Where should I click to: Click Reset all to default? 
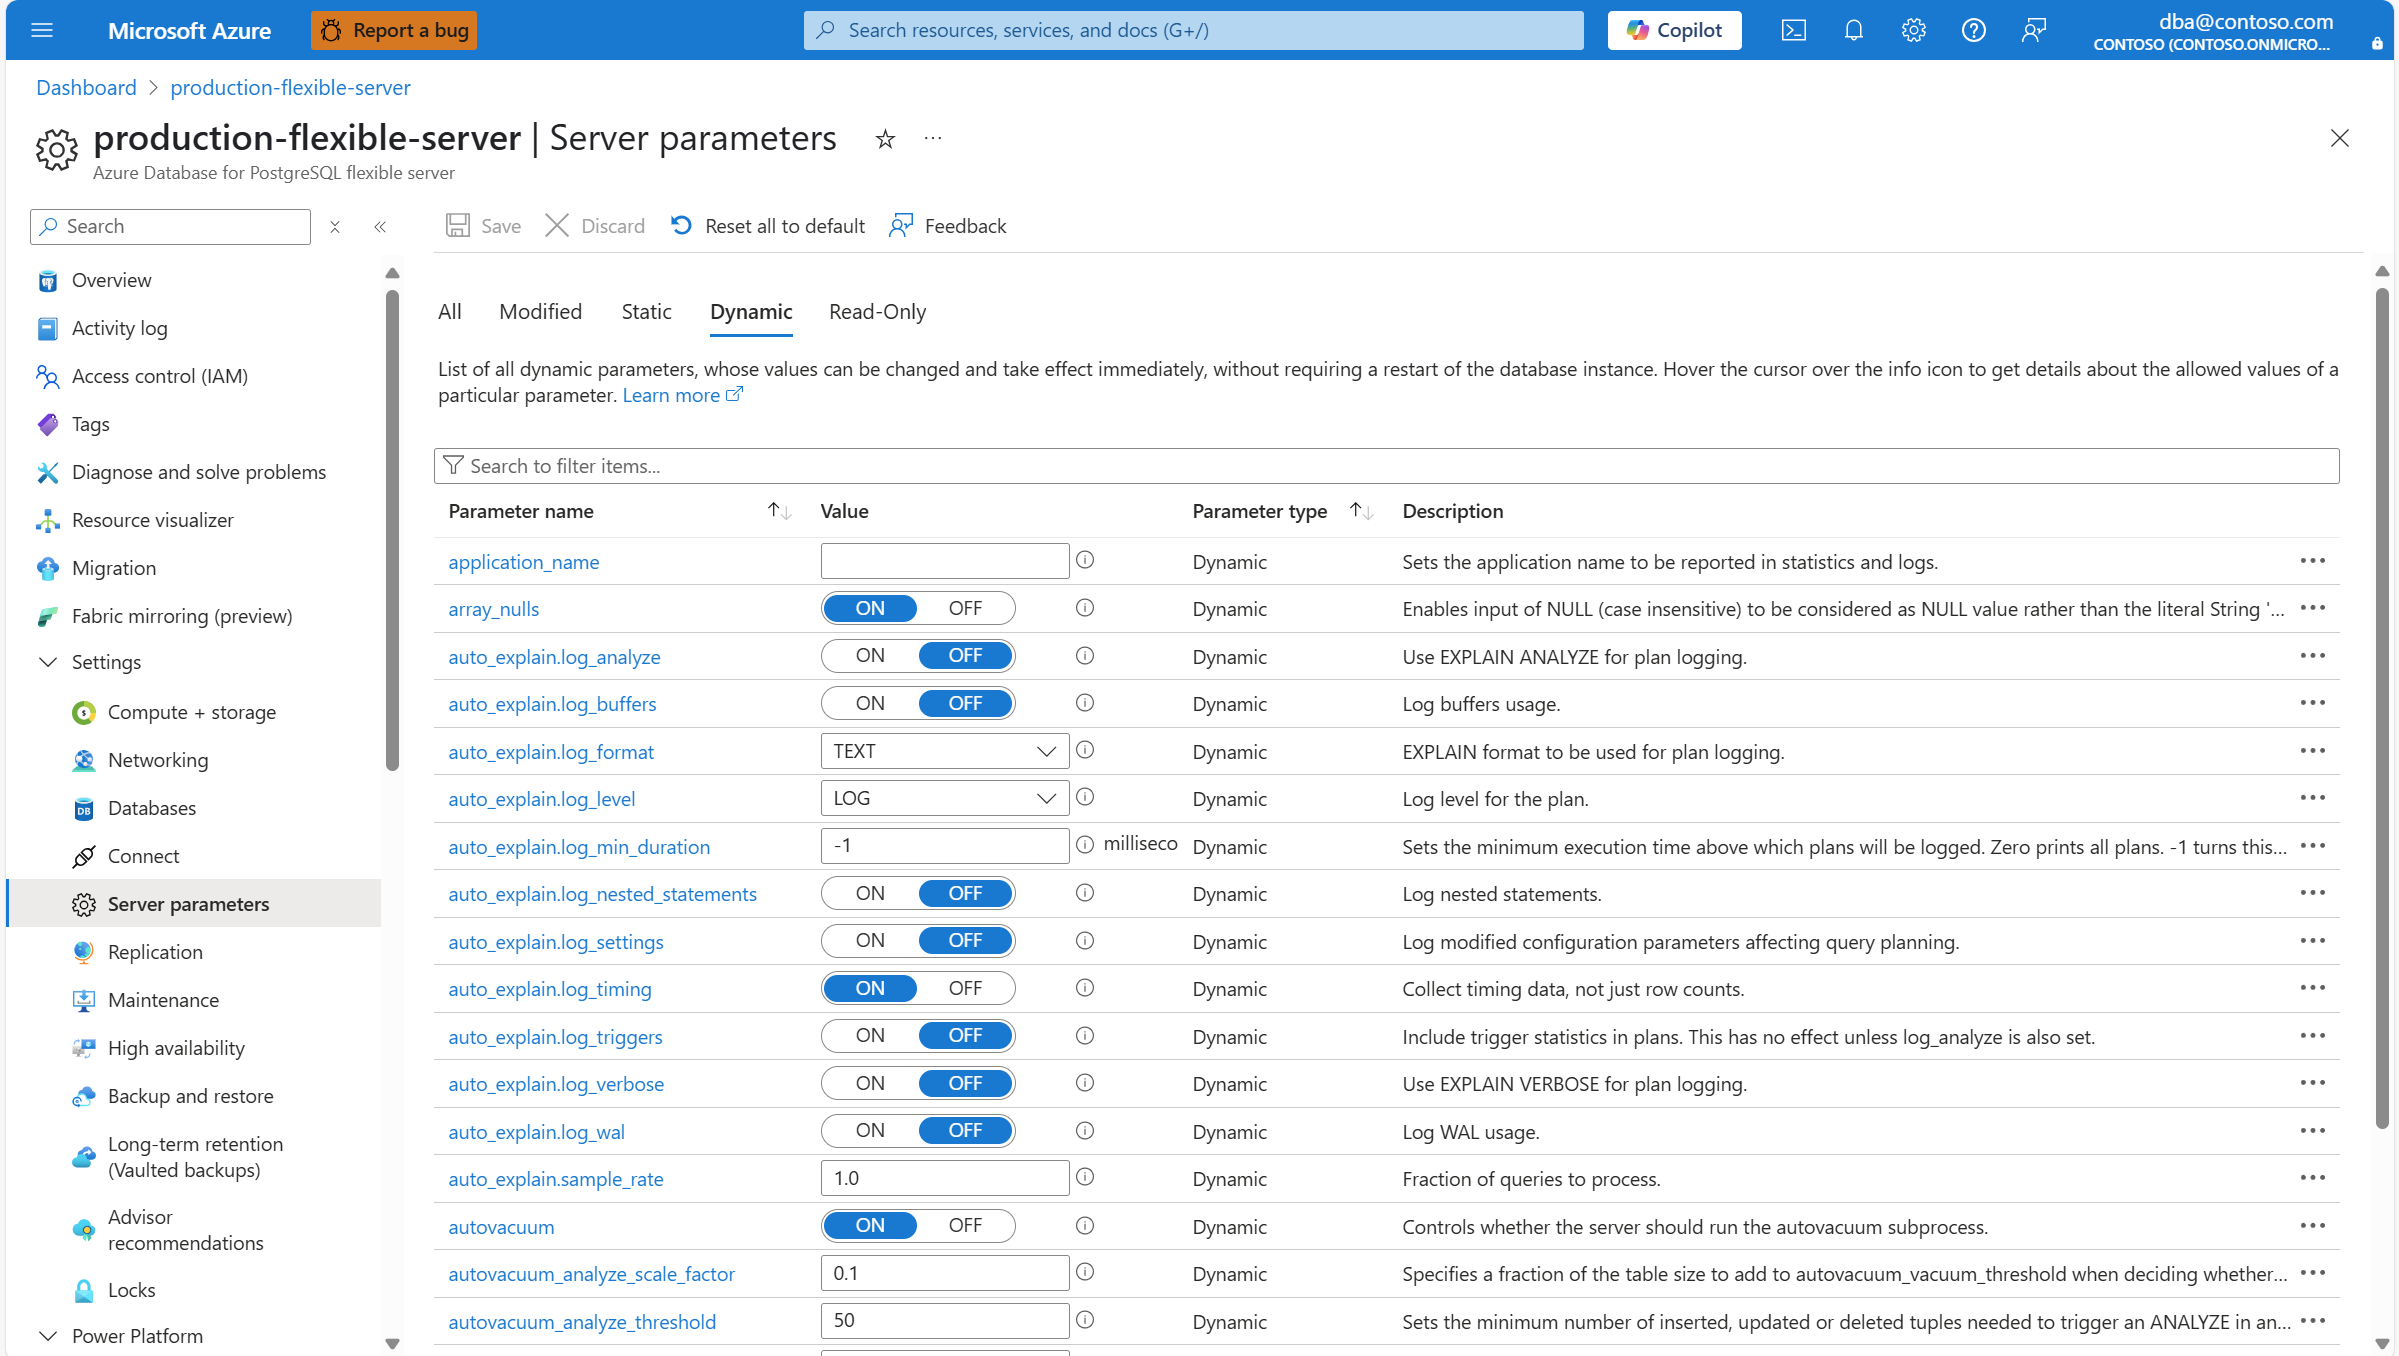coord(768,226)
